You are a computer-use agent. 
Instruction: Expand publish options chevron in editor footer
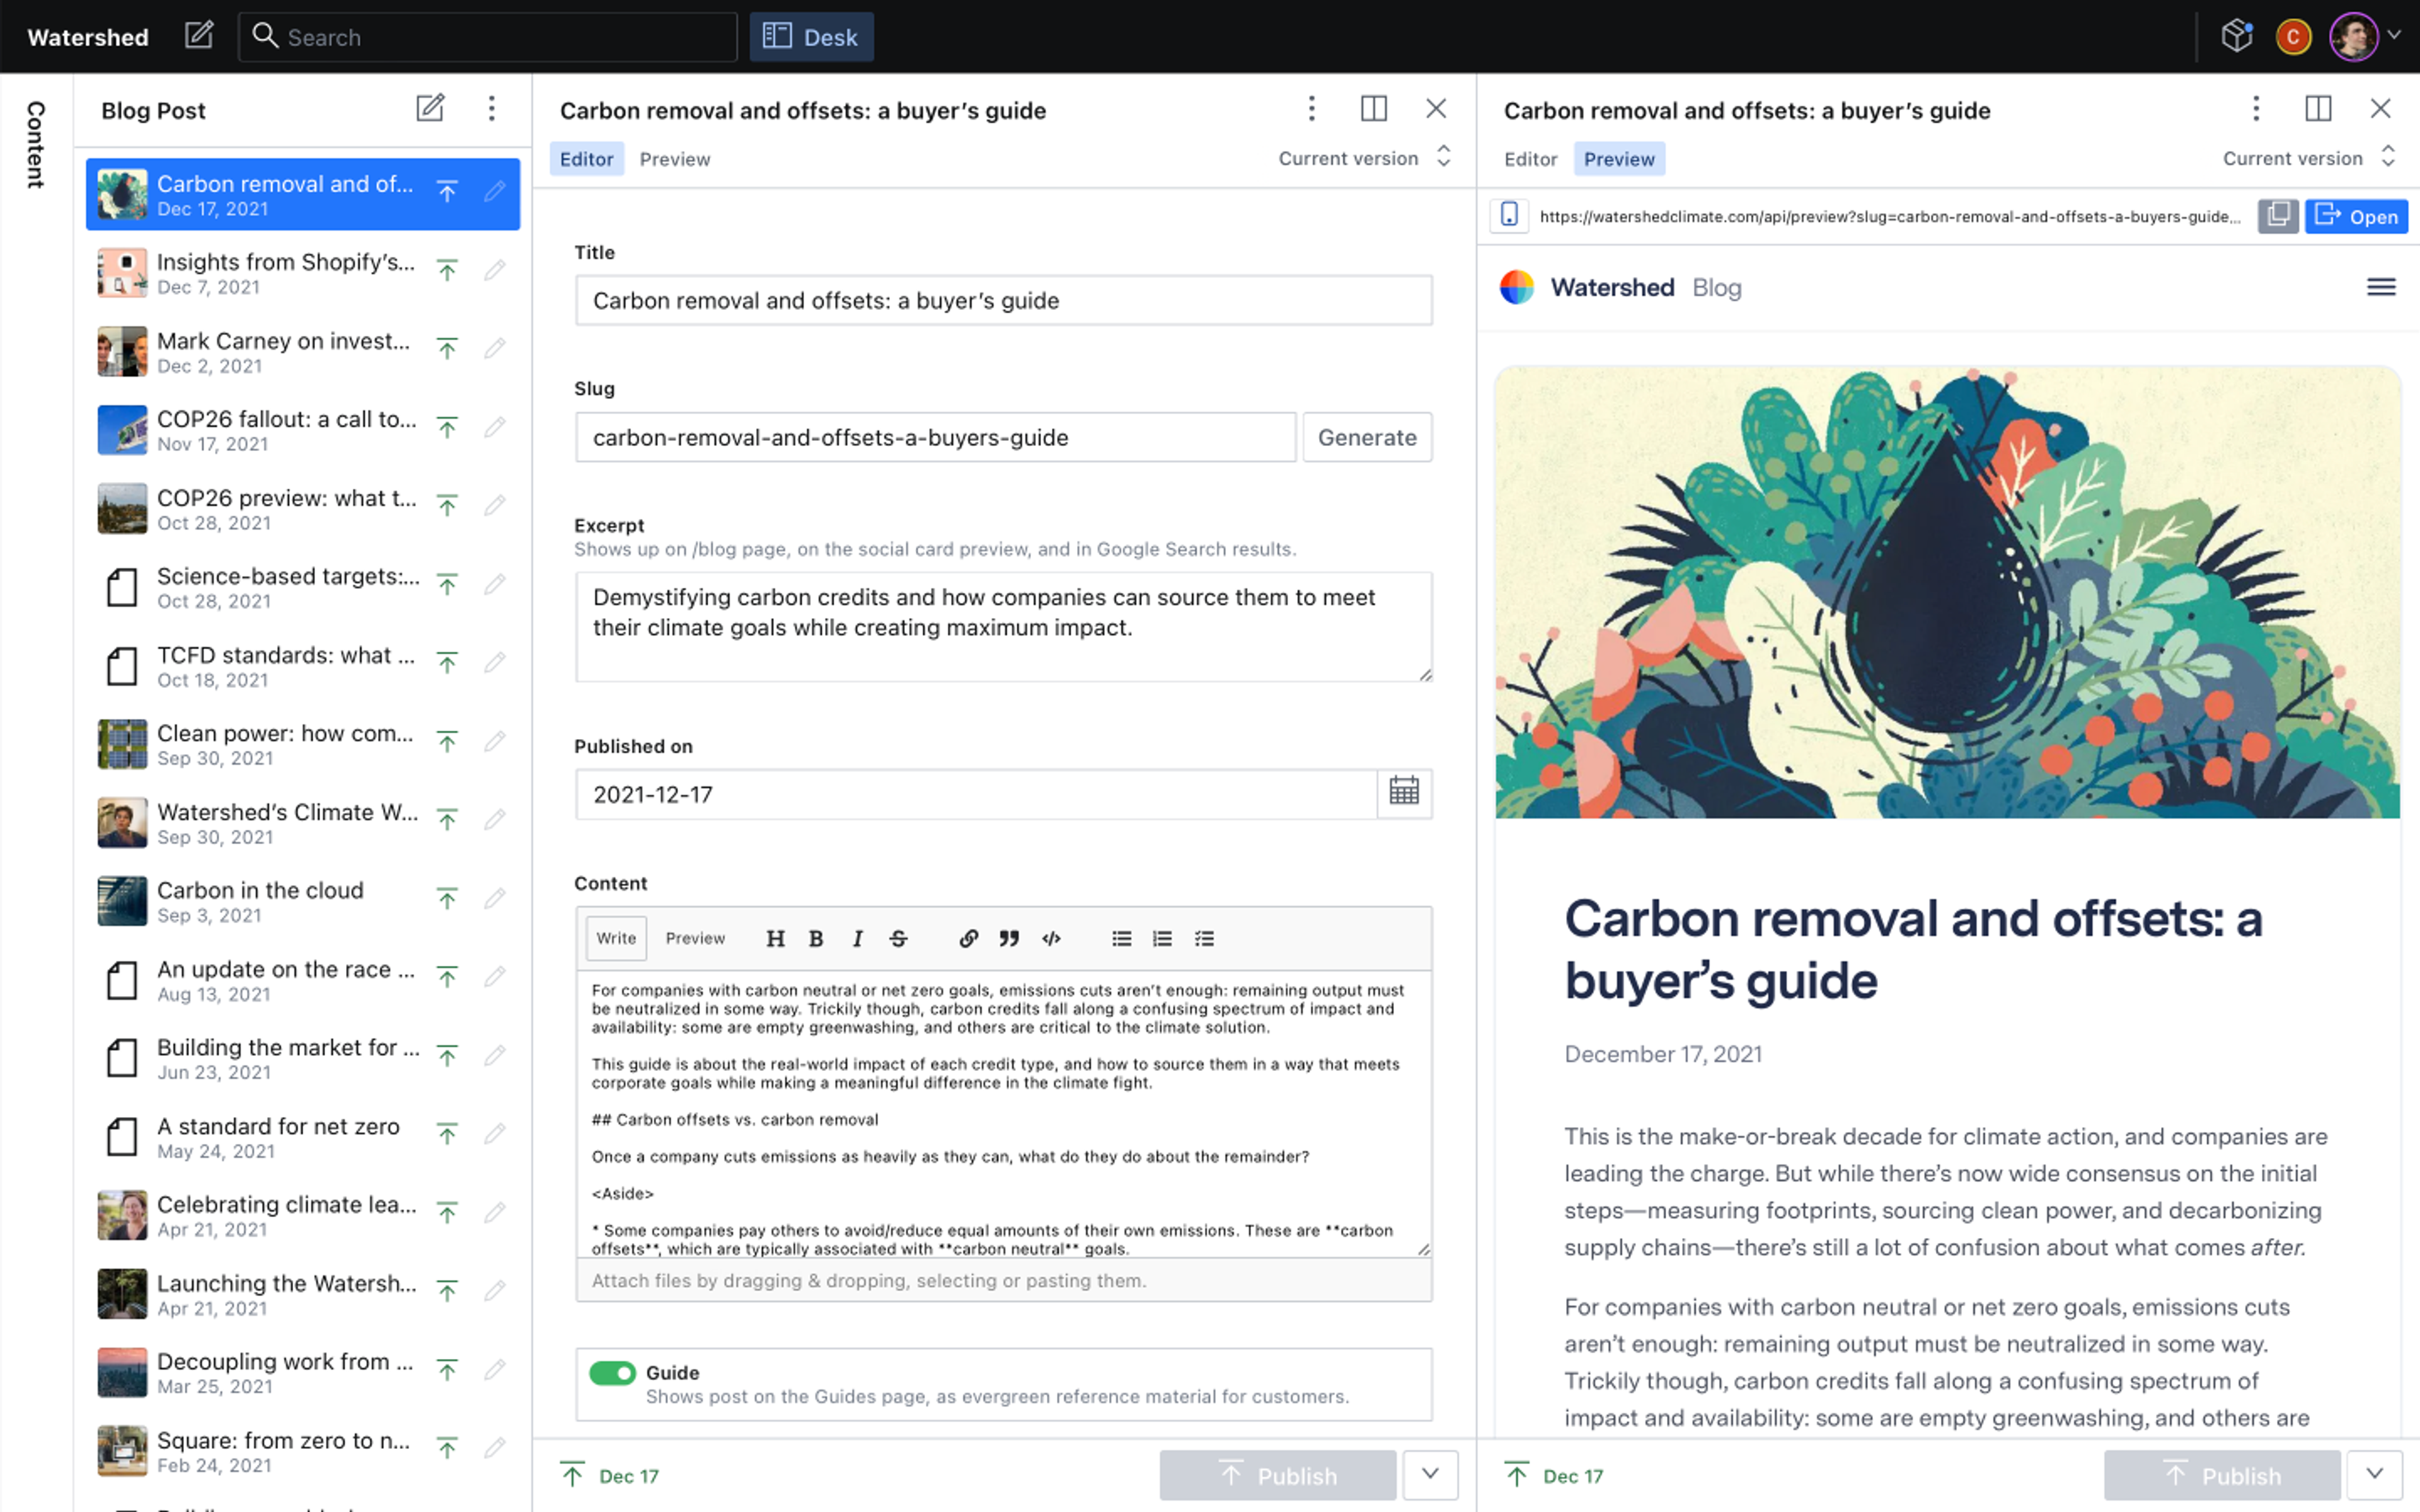coord(1430,1474)
